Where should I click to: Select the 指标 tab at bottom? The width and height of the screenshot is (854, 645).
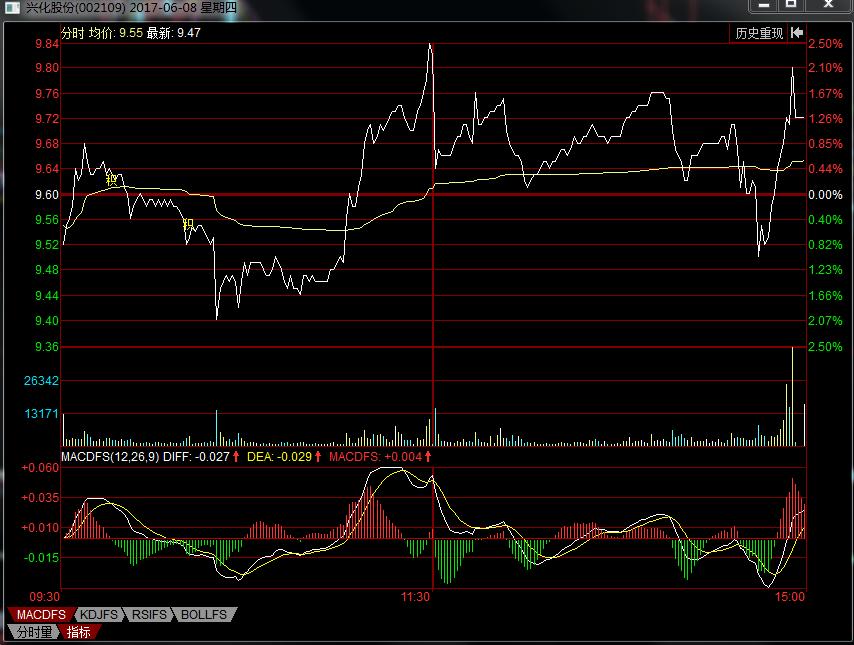click(79, 631)
